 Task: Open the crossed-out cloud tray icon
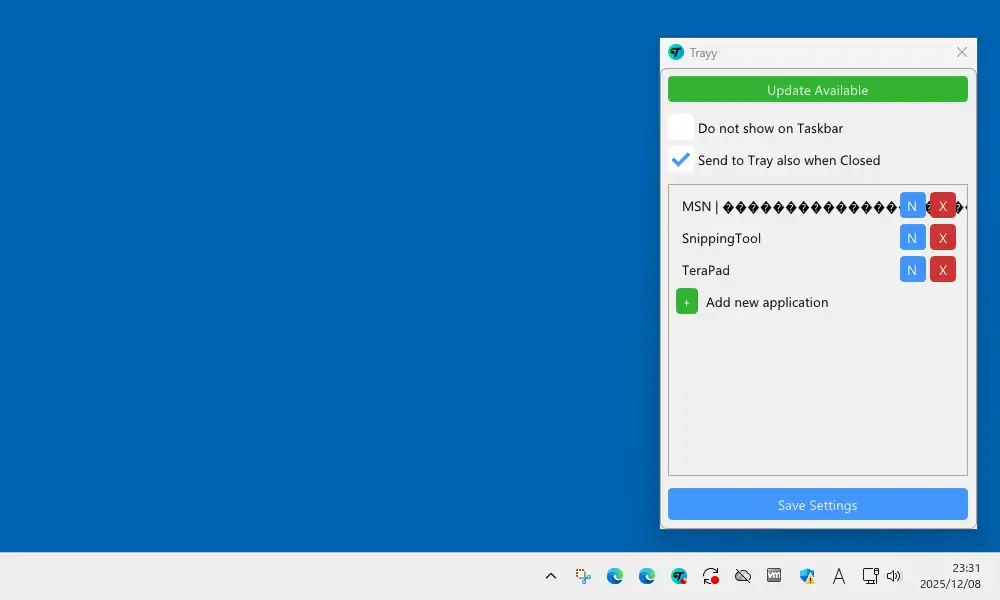coord(742,576)
